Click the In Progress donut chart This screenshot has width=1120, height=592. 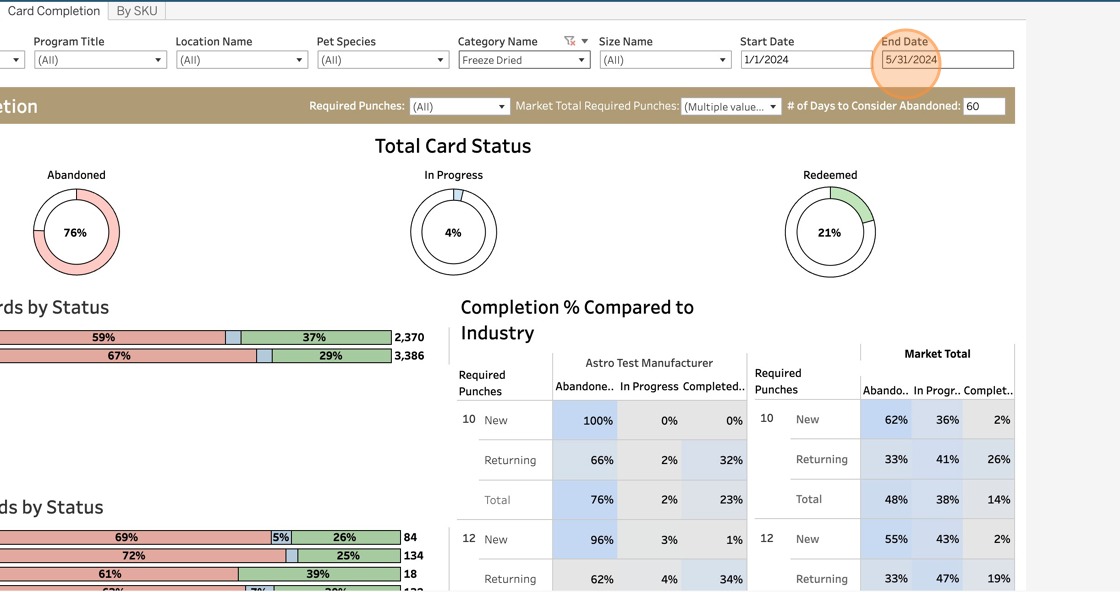[x=453, y=233]
